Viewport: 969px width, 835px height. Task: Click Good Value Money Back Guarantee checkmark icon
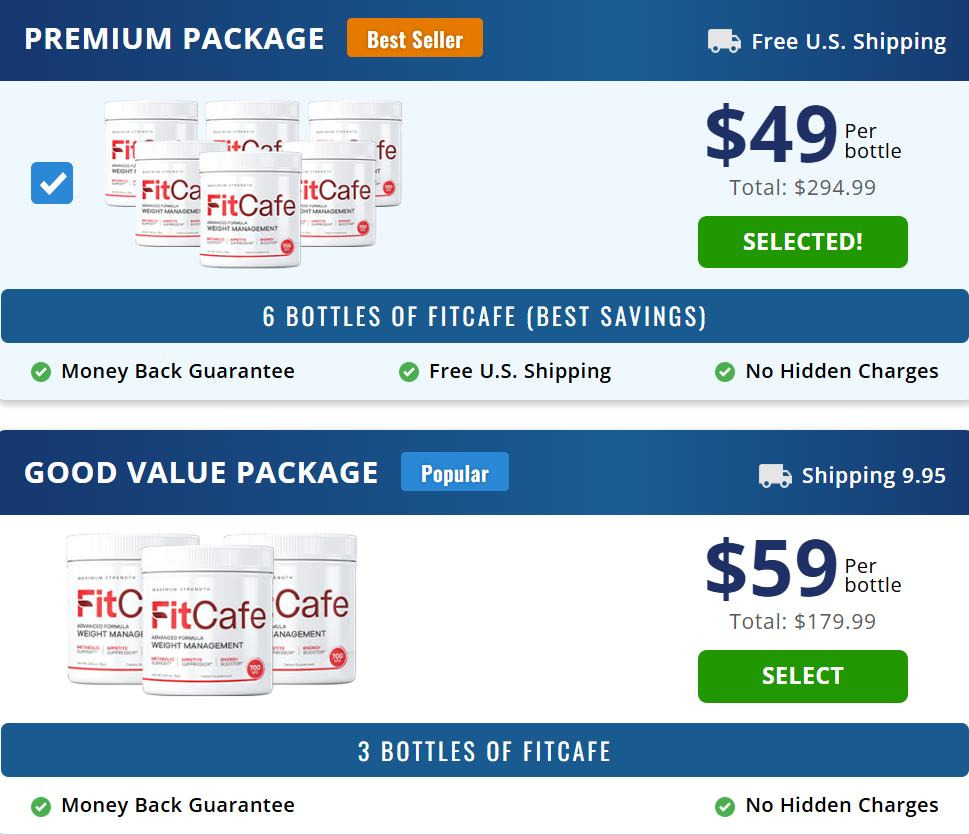tap(41, 806)
